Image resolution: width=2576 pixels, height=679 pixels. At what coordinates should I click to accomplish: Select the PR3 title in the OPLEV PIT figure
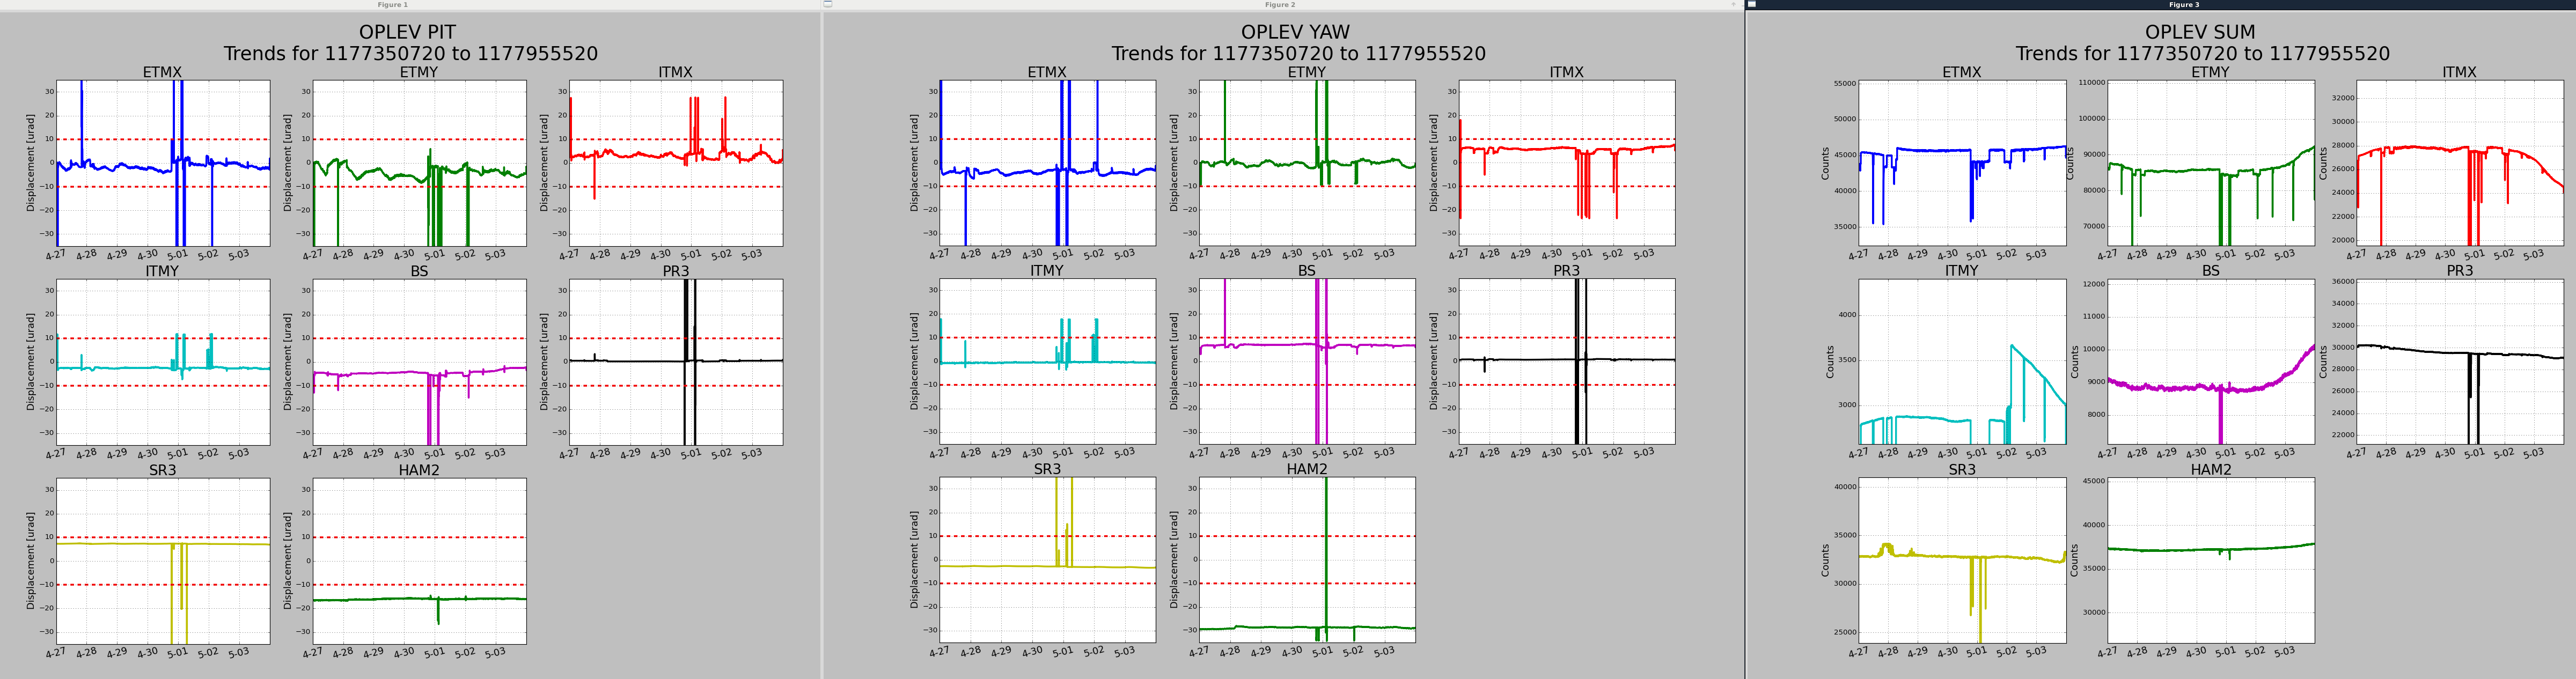click(x=676, y=271)
